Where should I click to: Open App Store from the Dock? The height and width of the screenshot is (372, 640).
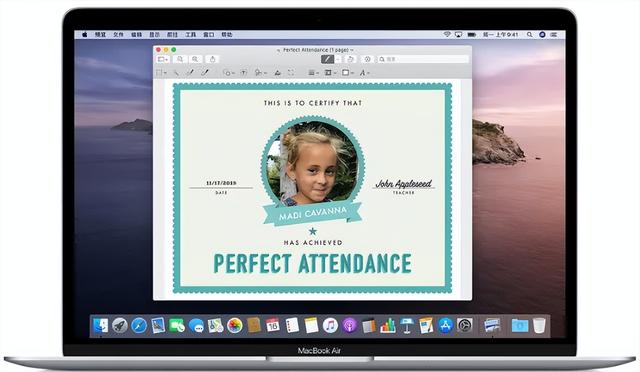point(445,325)
